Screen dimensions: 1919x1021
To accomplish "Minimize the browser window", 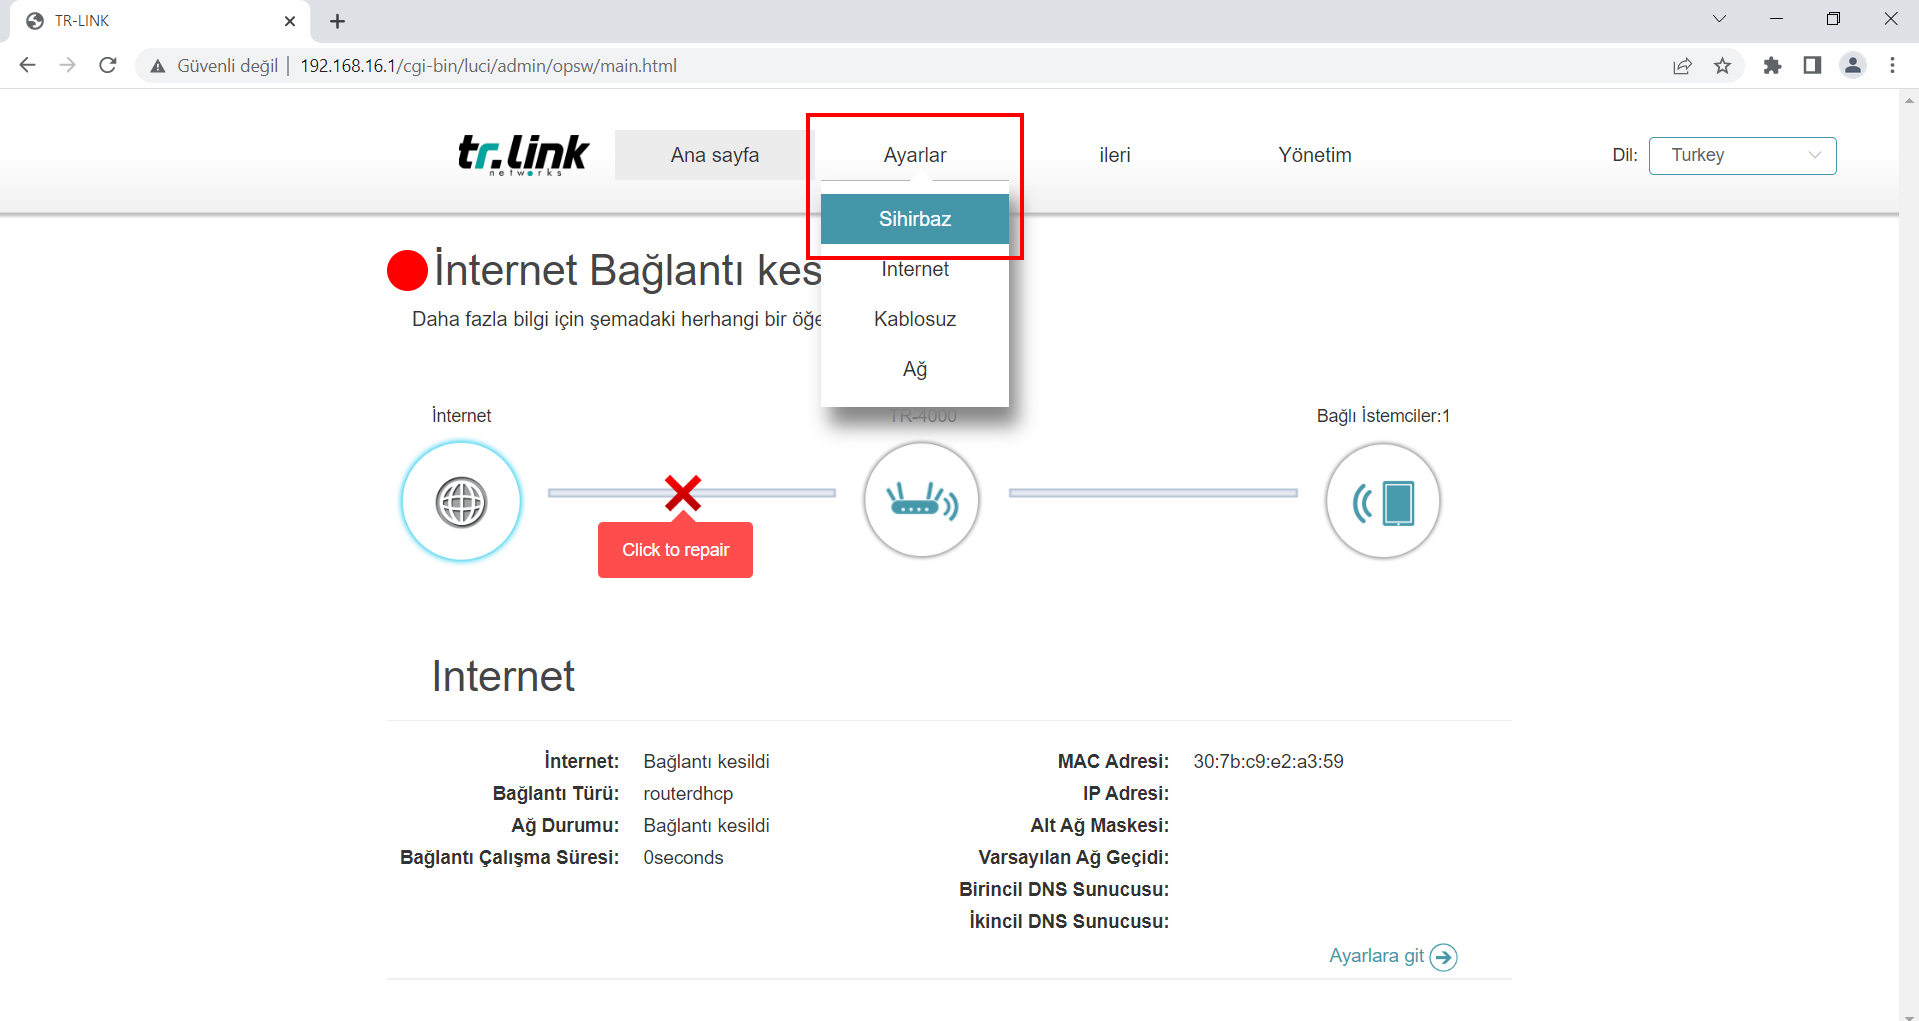I will point(1776,19).
